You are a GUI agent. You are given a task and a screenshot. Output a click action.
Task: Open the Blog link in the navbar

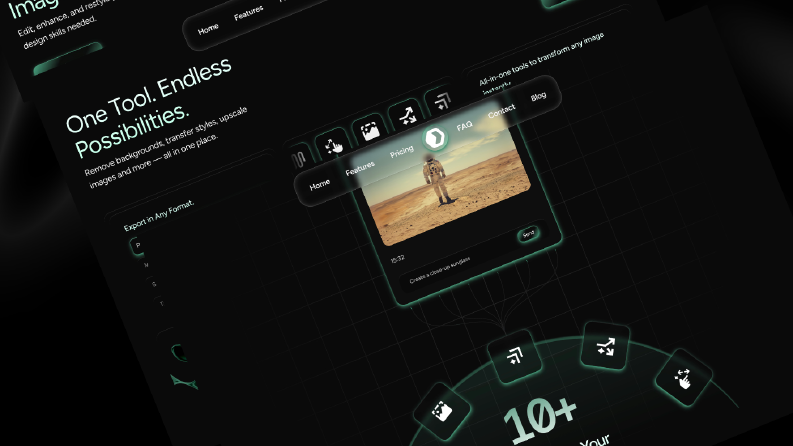[538, 96]
